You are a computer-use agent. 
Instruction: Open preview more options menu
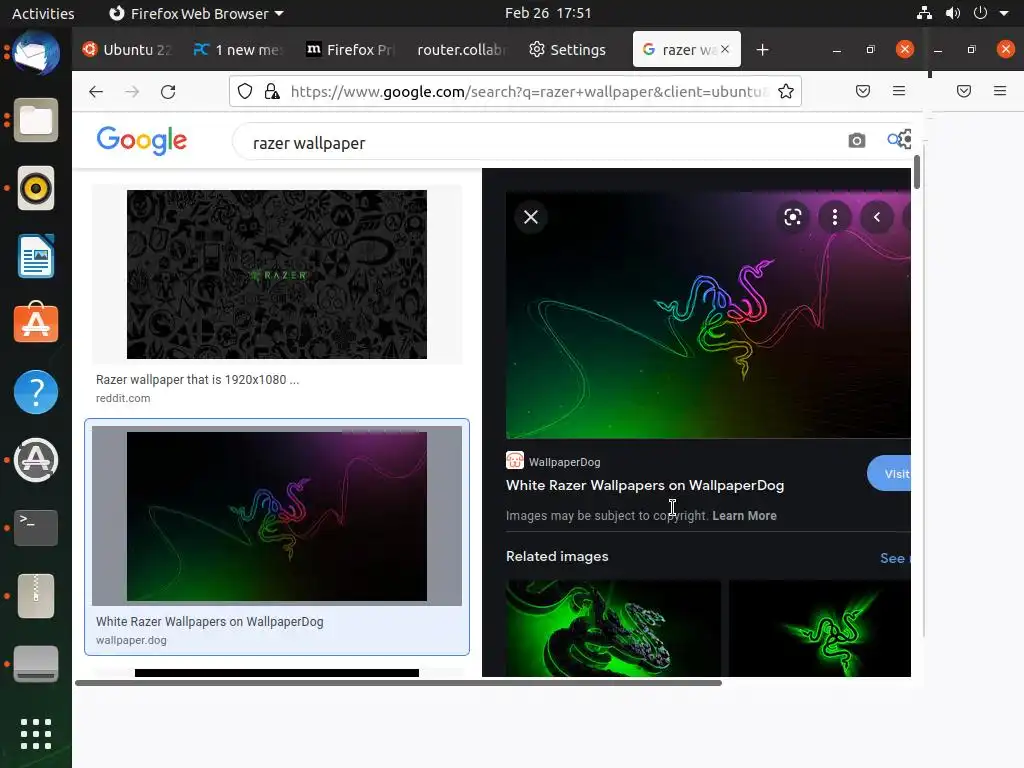(x=835, y=217)
